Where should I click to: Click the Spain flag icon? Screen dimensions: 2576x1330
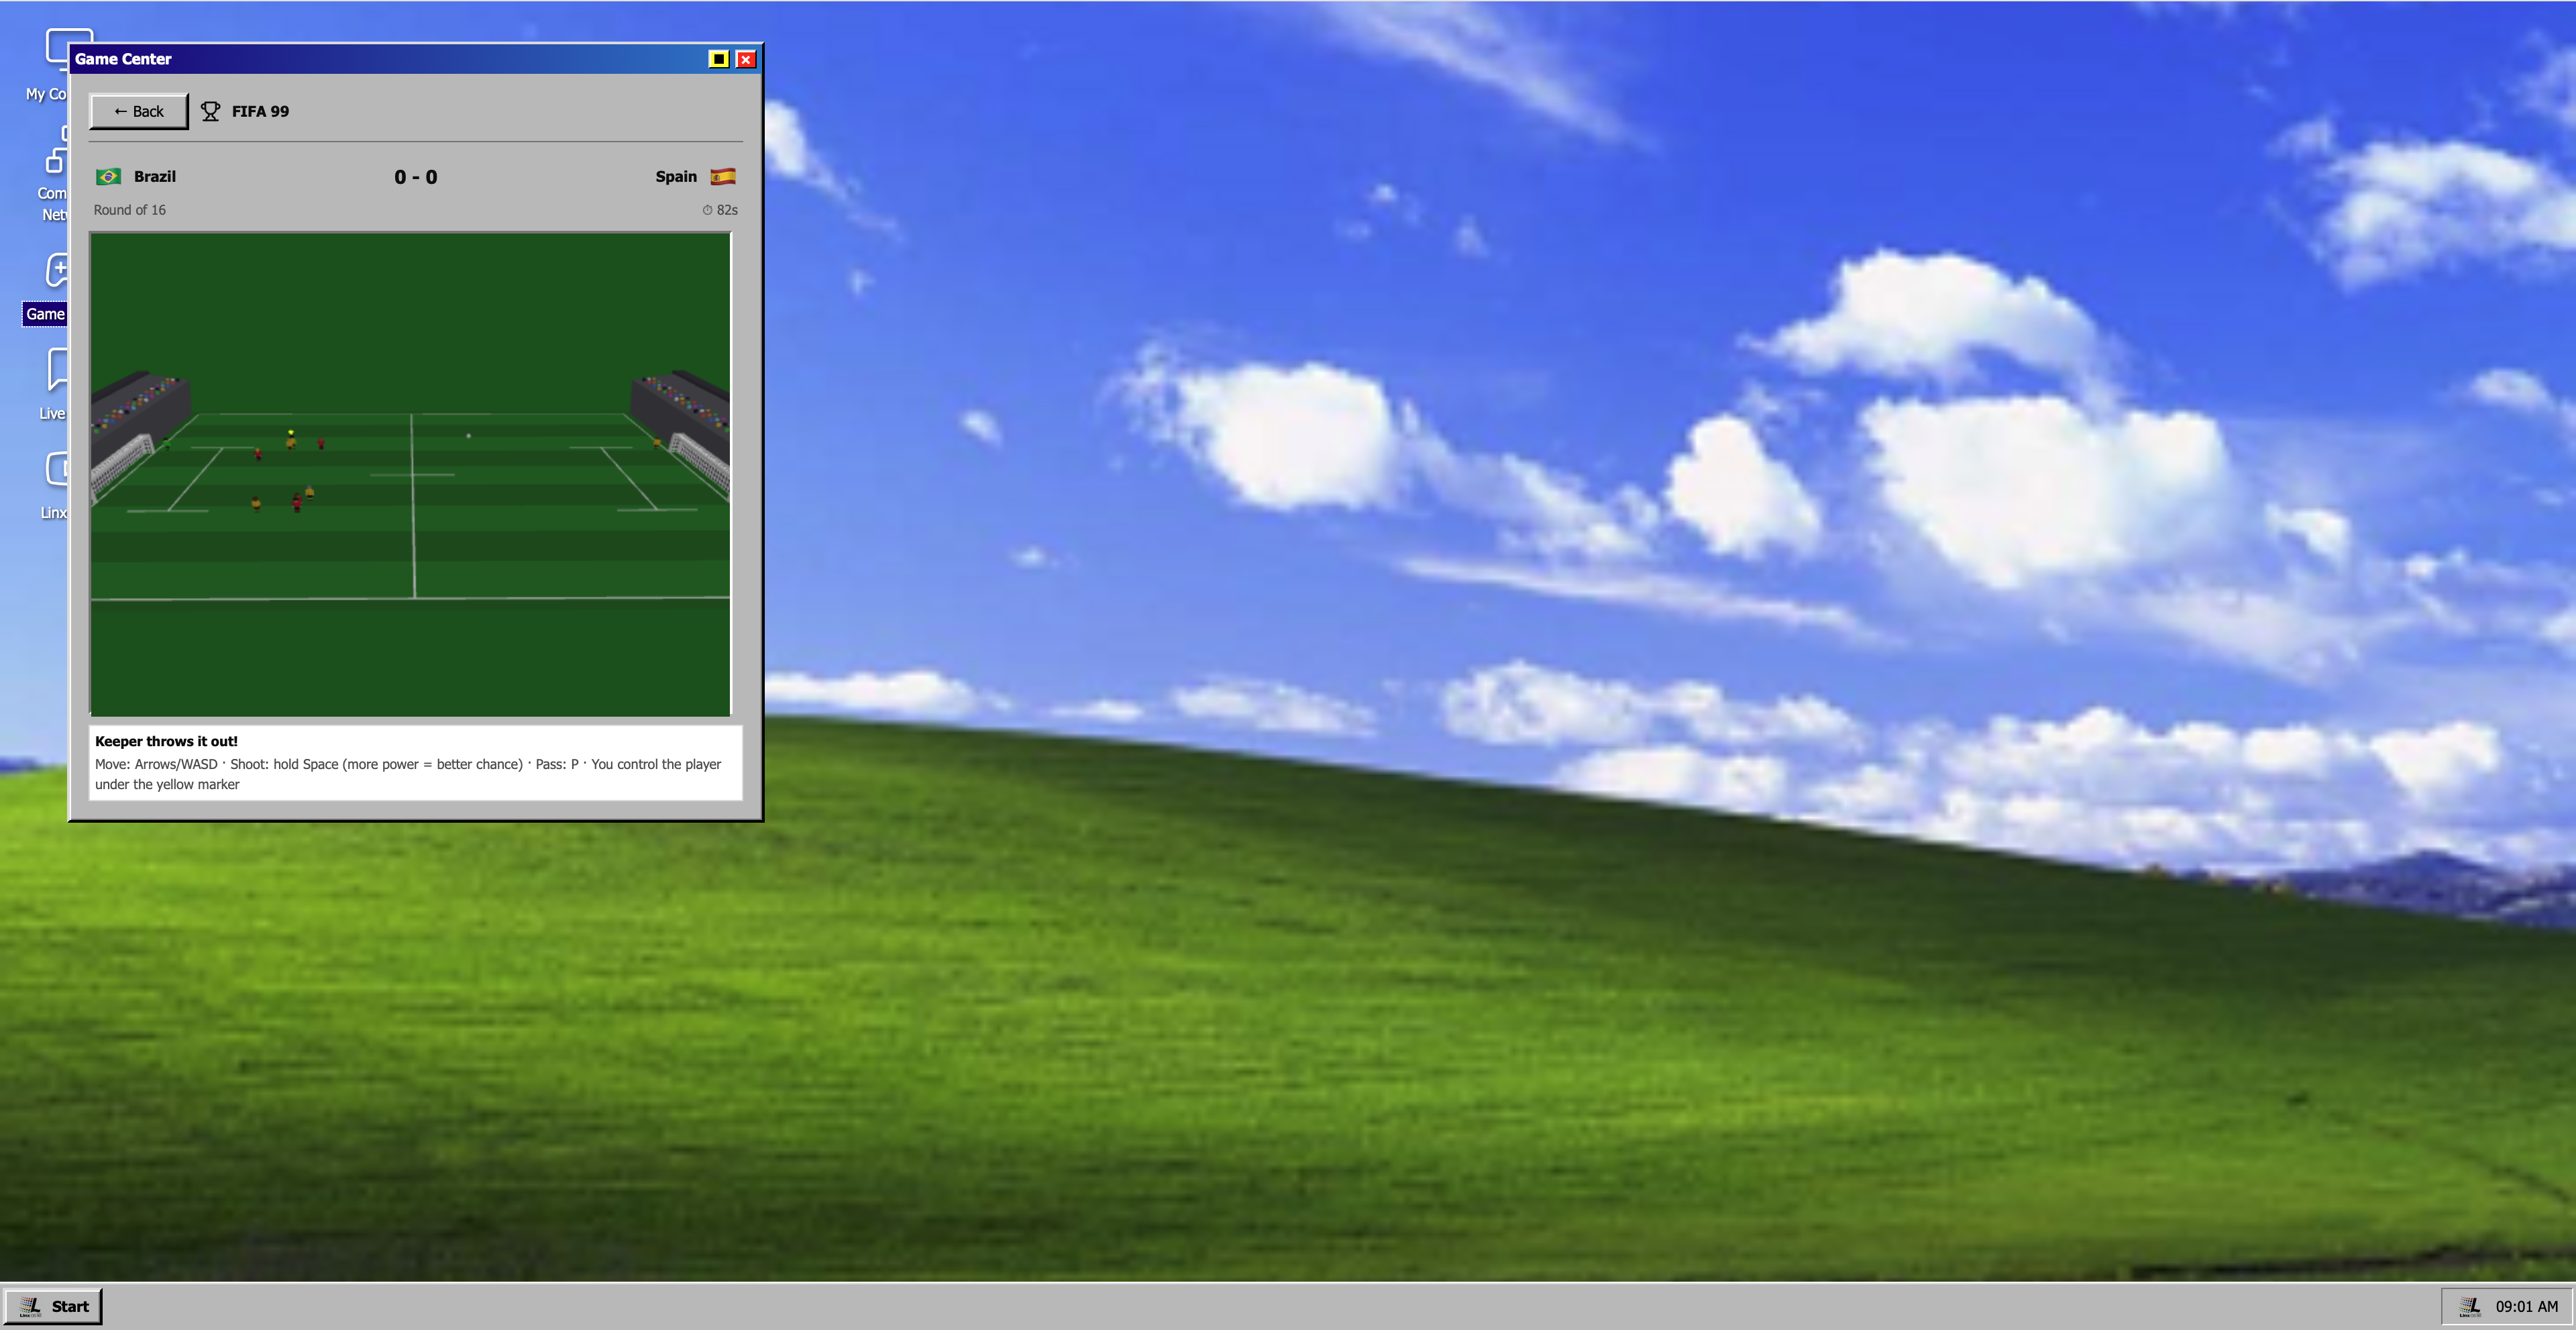coord(723,177)
